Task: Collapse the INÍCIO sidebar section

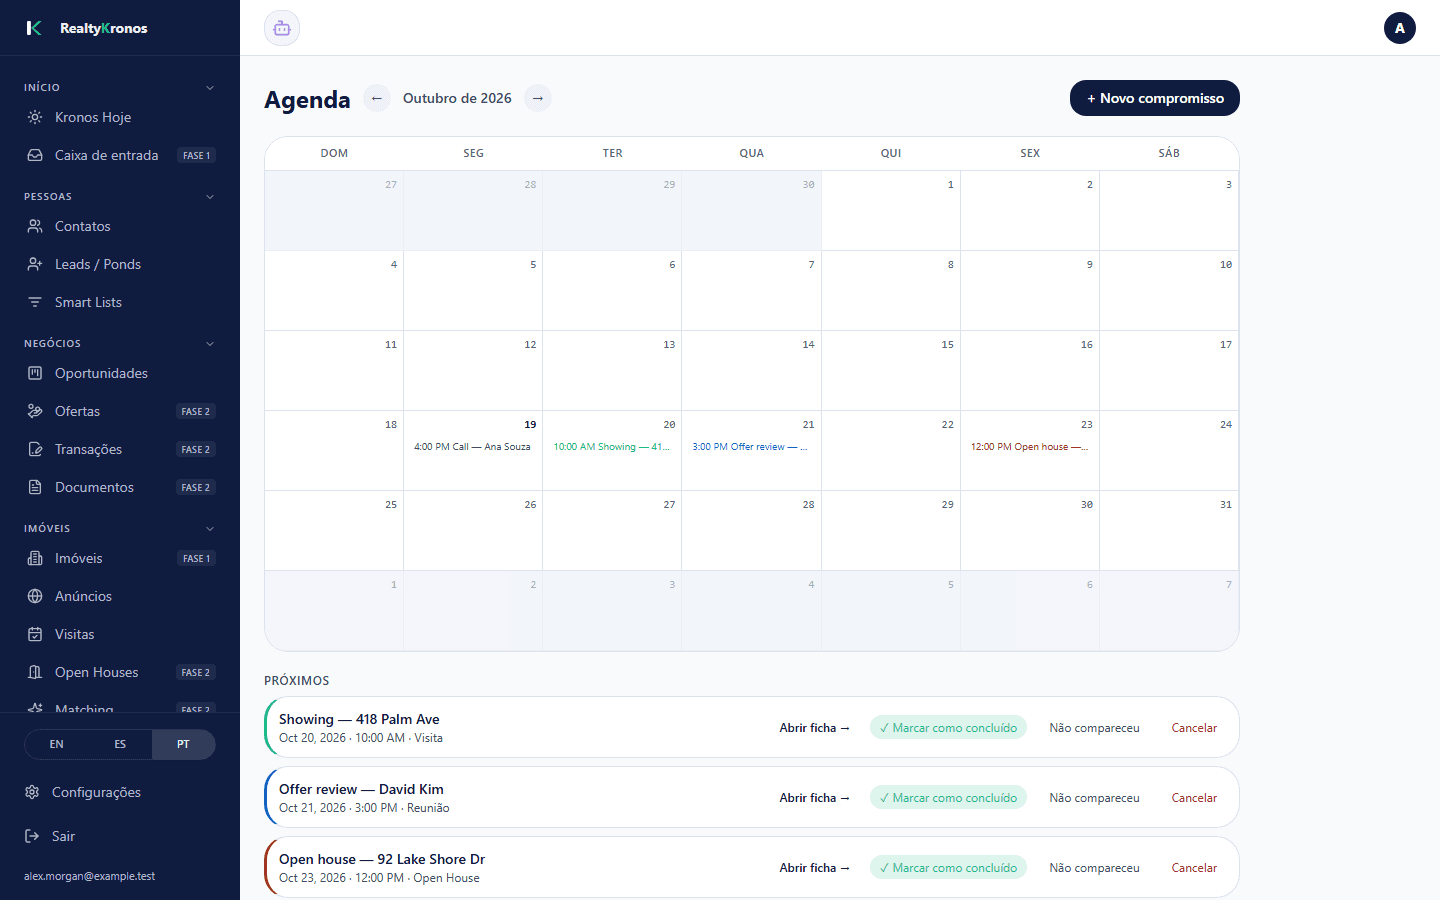Action: click(210, 88)
